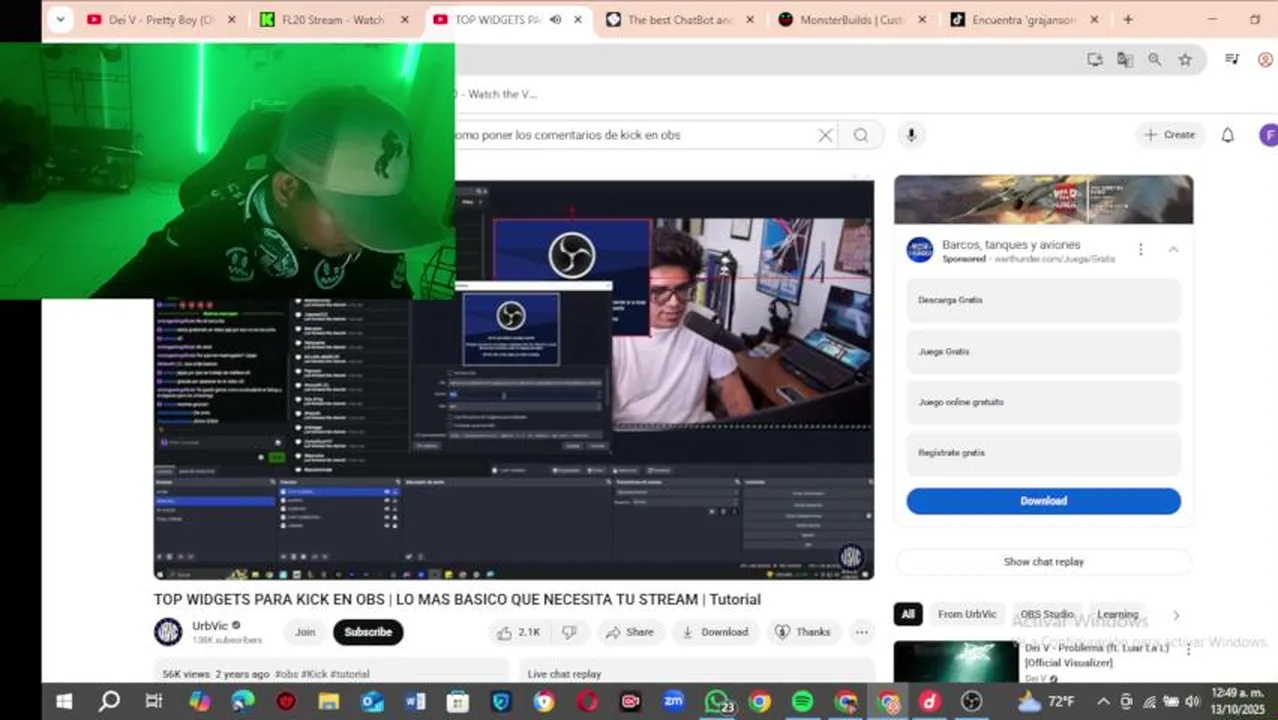Screen dimensions: 1278x720
Task: Click the #obs hashtag
Action: point(286,674)
